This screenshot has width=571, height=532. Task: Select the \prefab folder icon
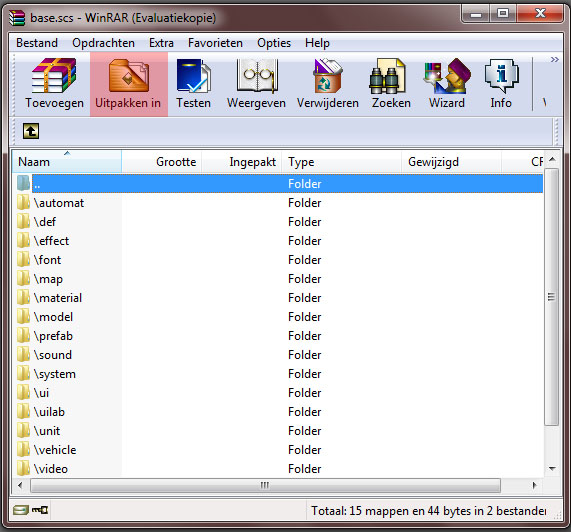[23, 335]
